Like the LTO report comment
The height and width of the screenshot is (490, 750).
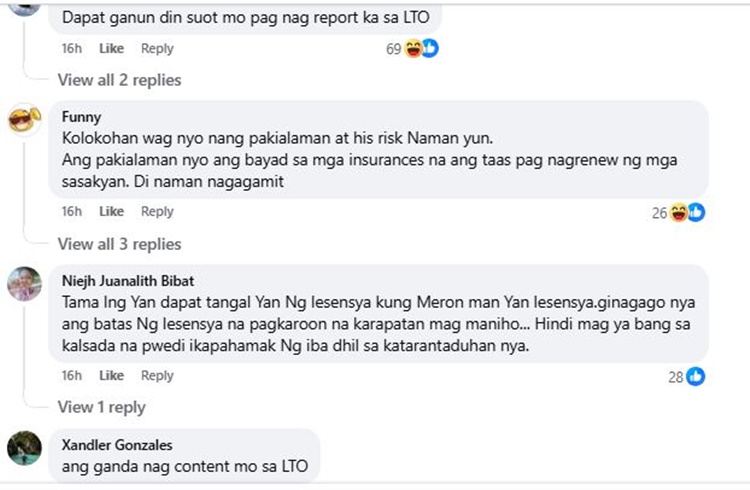(111, 48)
